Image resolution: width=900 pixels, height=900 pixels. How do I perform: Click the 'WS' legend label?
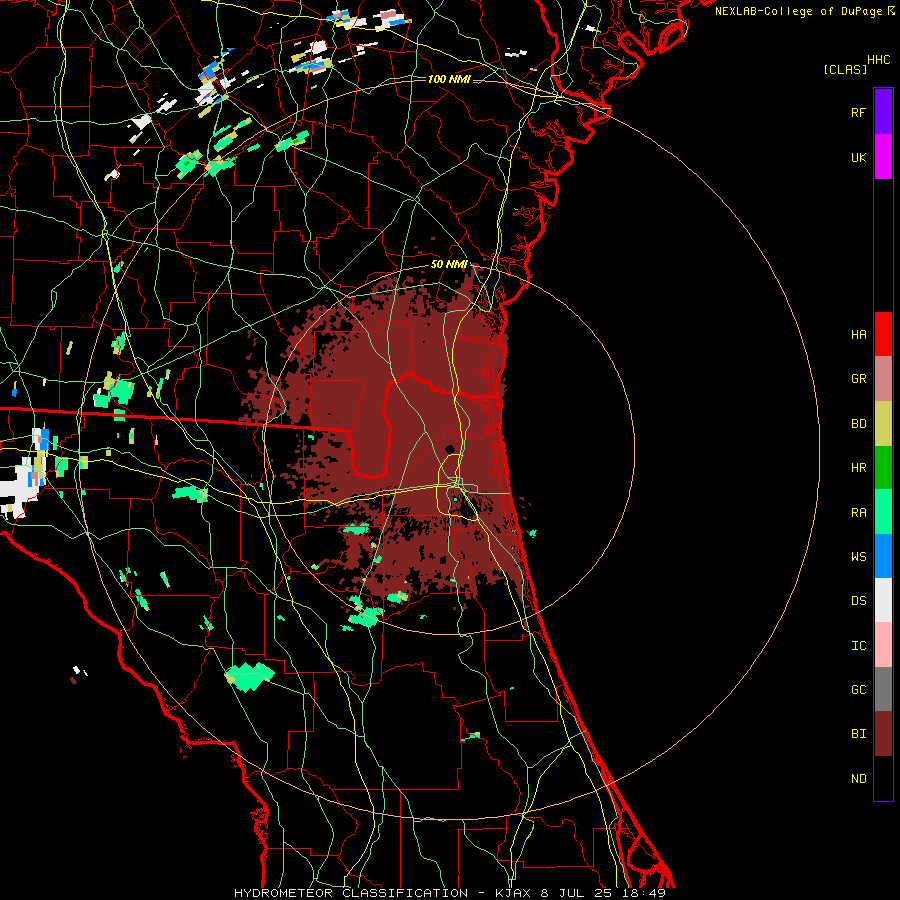(858, 557)
